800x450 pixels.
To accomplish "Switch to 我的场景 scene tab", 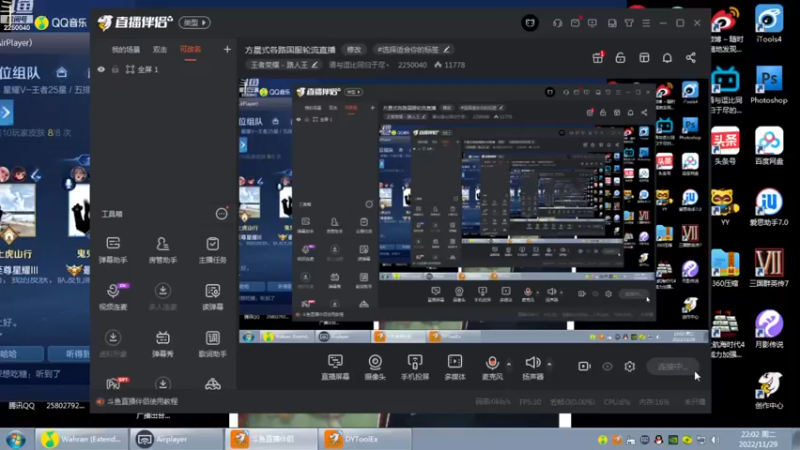I will coord(126,49).
